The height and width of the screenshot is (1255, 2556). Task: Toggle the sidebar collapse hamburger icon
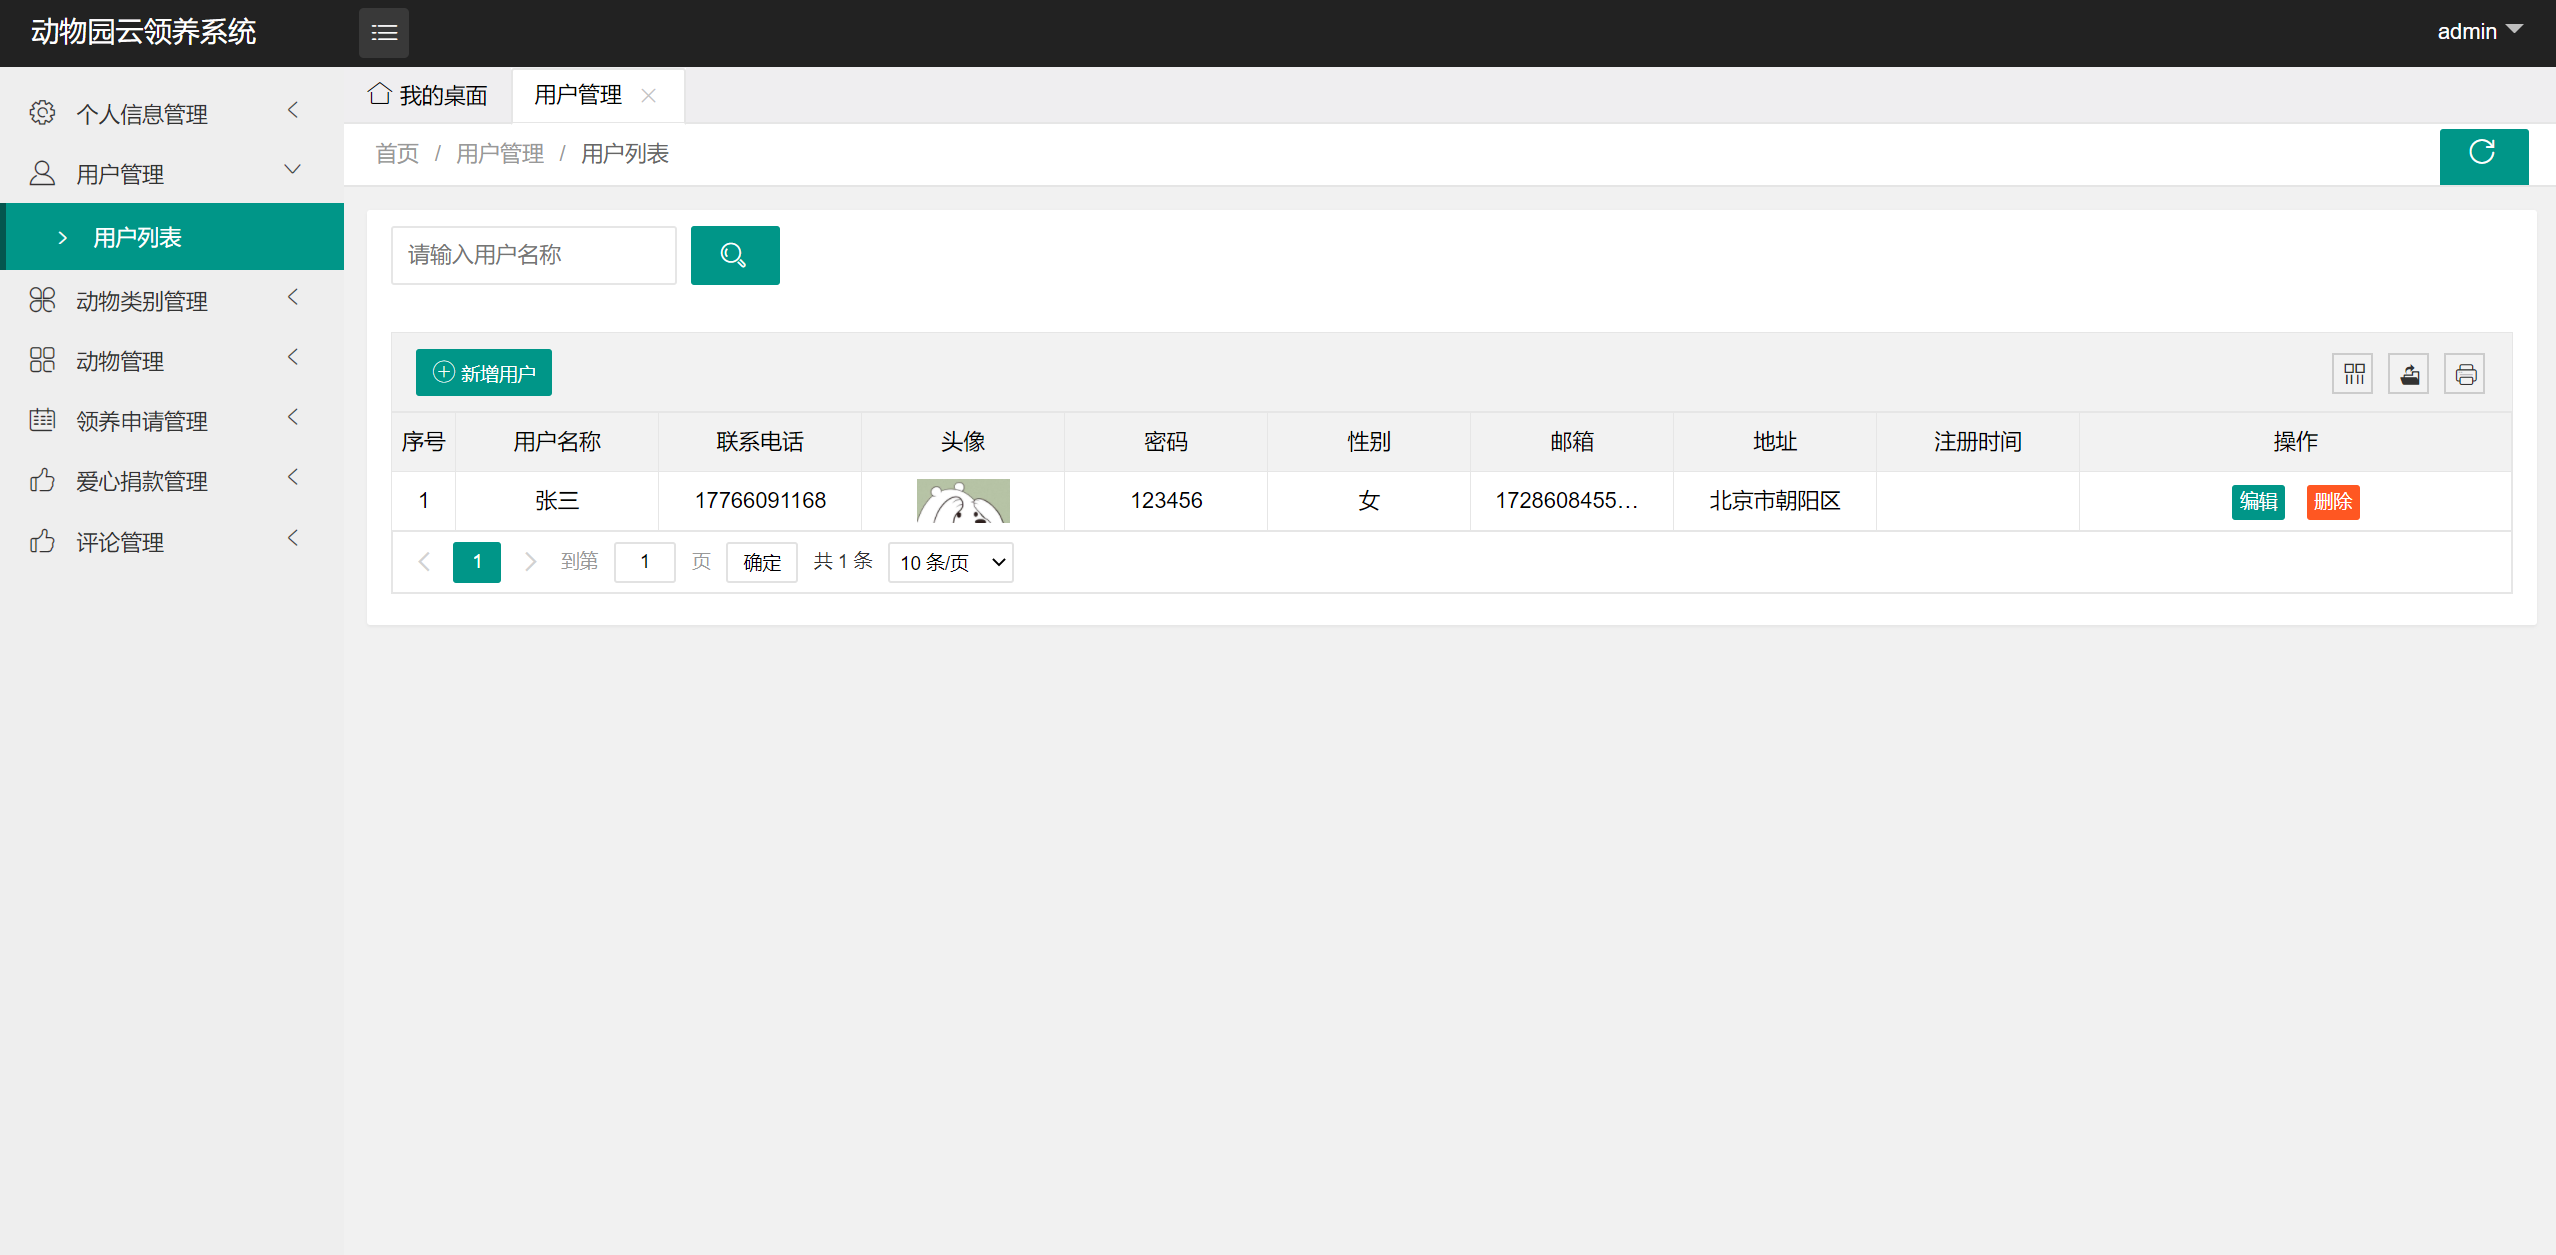(384, 33)
